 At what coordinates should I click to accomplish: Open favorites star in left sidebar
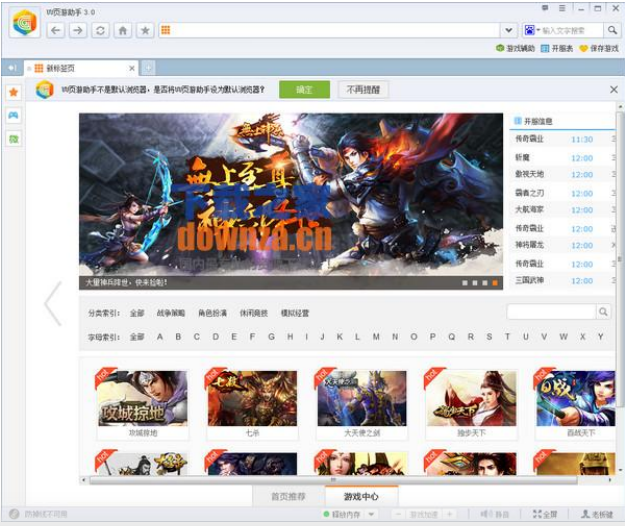tap(14, 92)
